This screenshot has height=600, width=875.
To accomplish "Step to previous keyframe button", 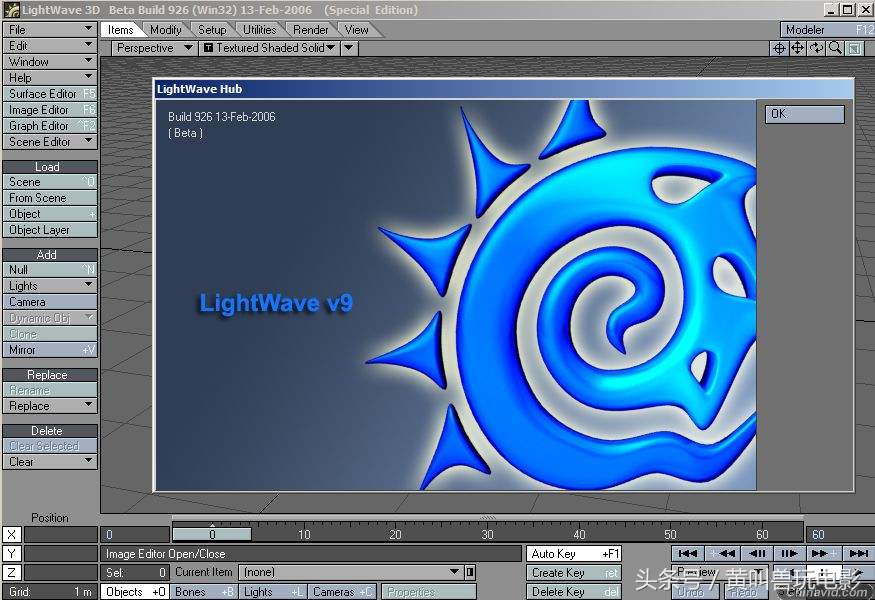I will [x=722, y=554].
